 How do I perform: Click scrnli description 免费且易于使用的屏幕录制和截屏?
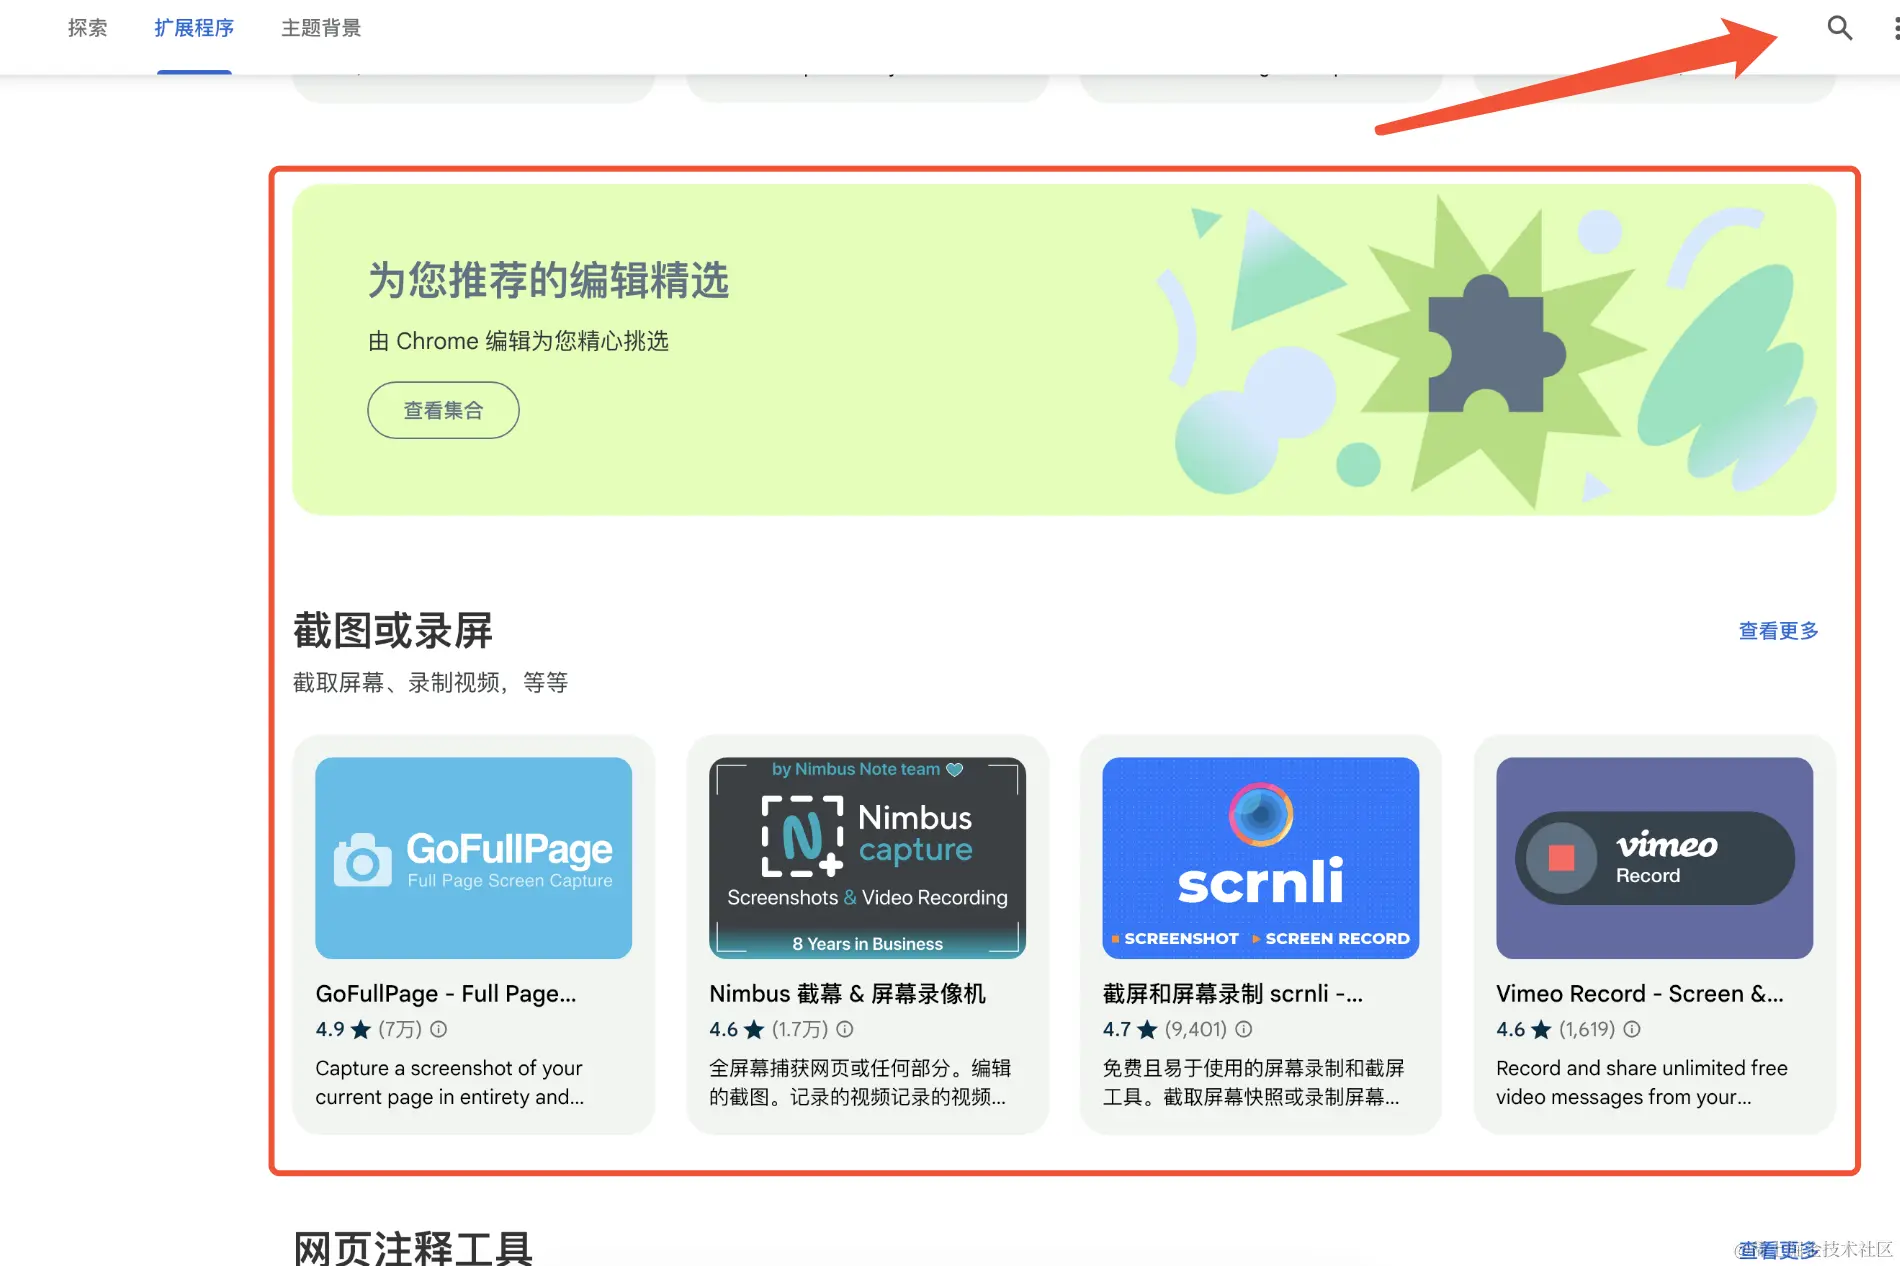coord(1254,1068)
